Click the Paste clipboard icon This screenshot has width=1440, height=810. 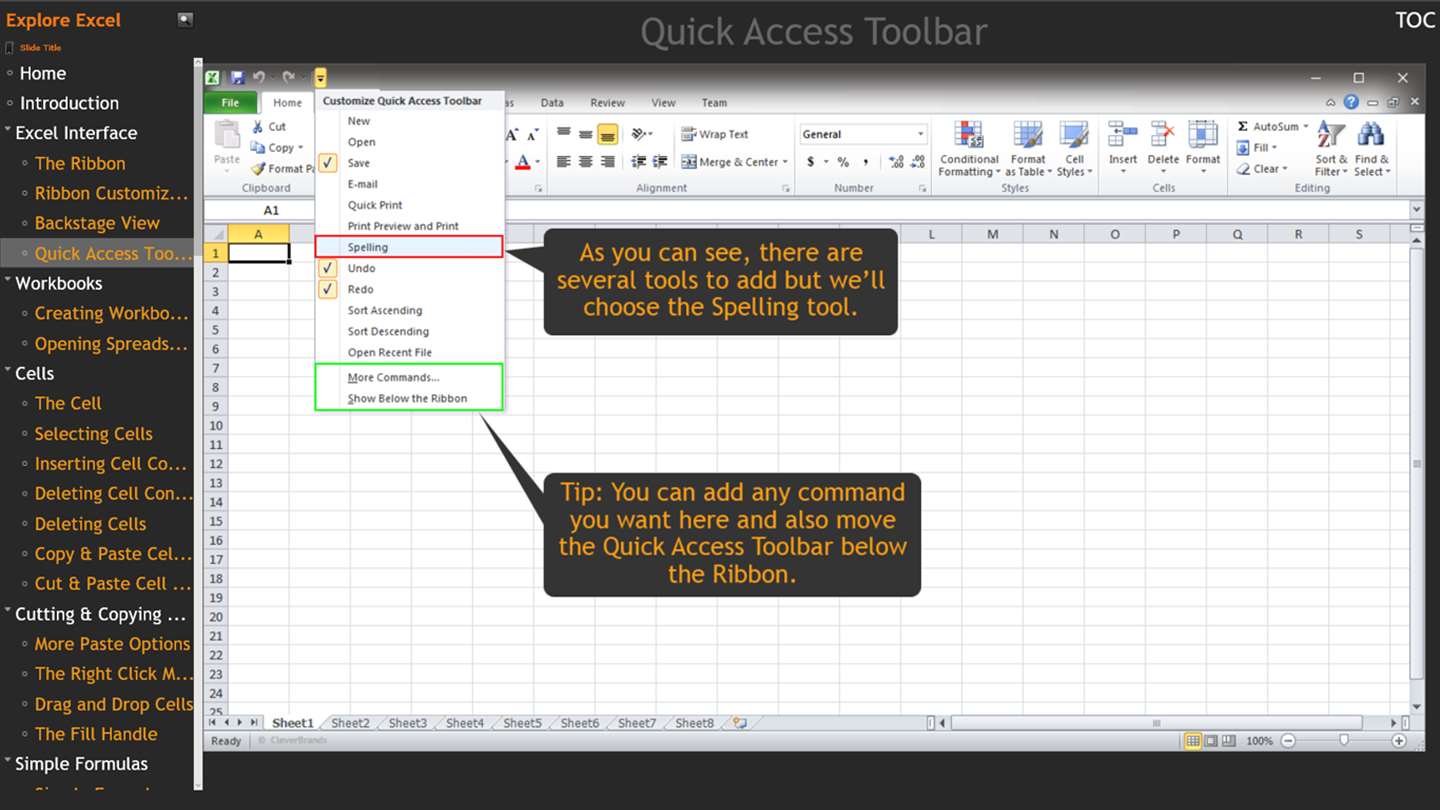pos(227,135)
